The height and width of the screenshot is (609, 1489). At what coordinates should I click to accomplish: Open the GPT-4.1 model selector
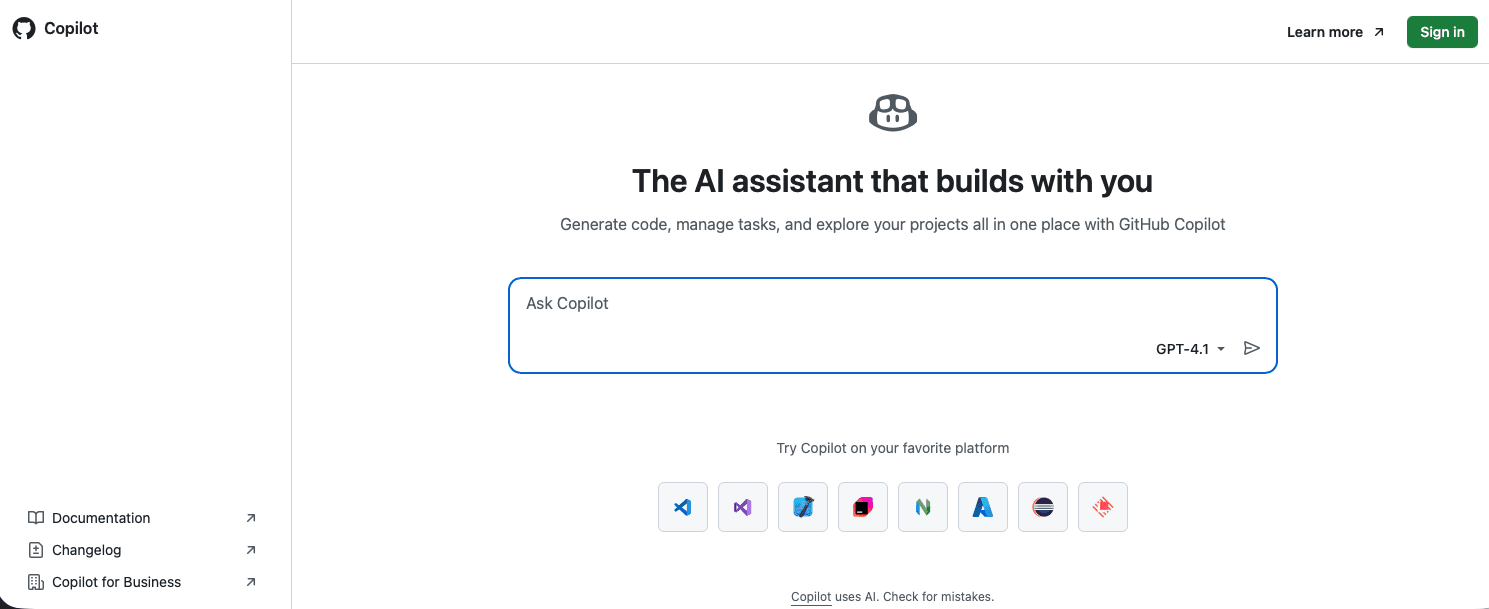(x=1189, y=348)
